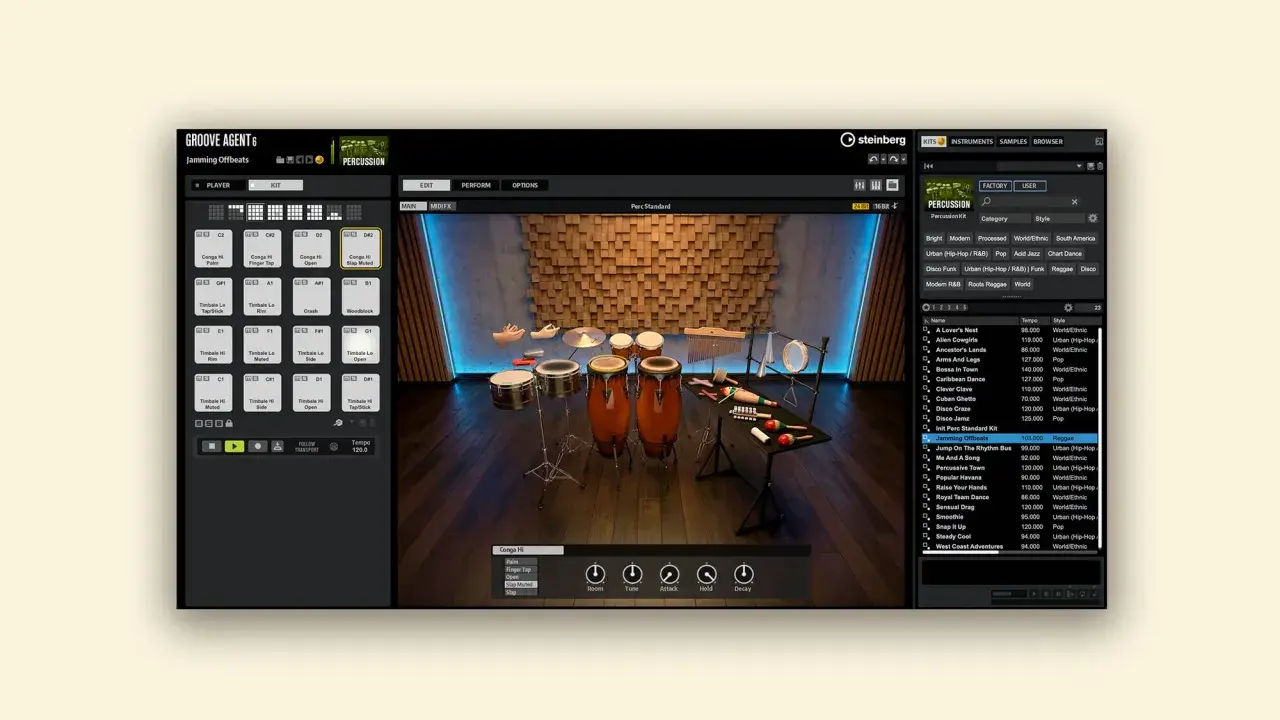Click the reset filter rewind icon
Screen dimensions: 1280x720
(x=929, y=166)
